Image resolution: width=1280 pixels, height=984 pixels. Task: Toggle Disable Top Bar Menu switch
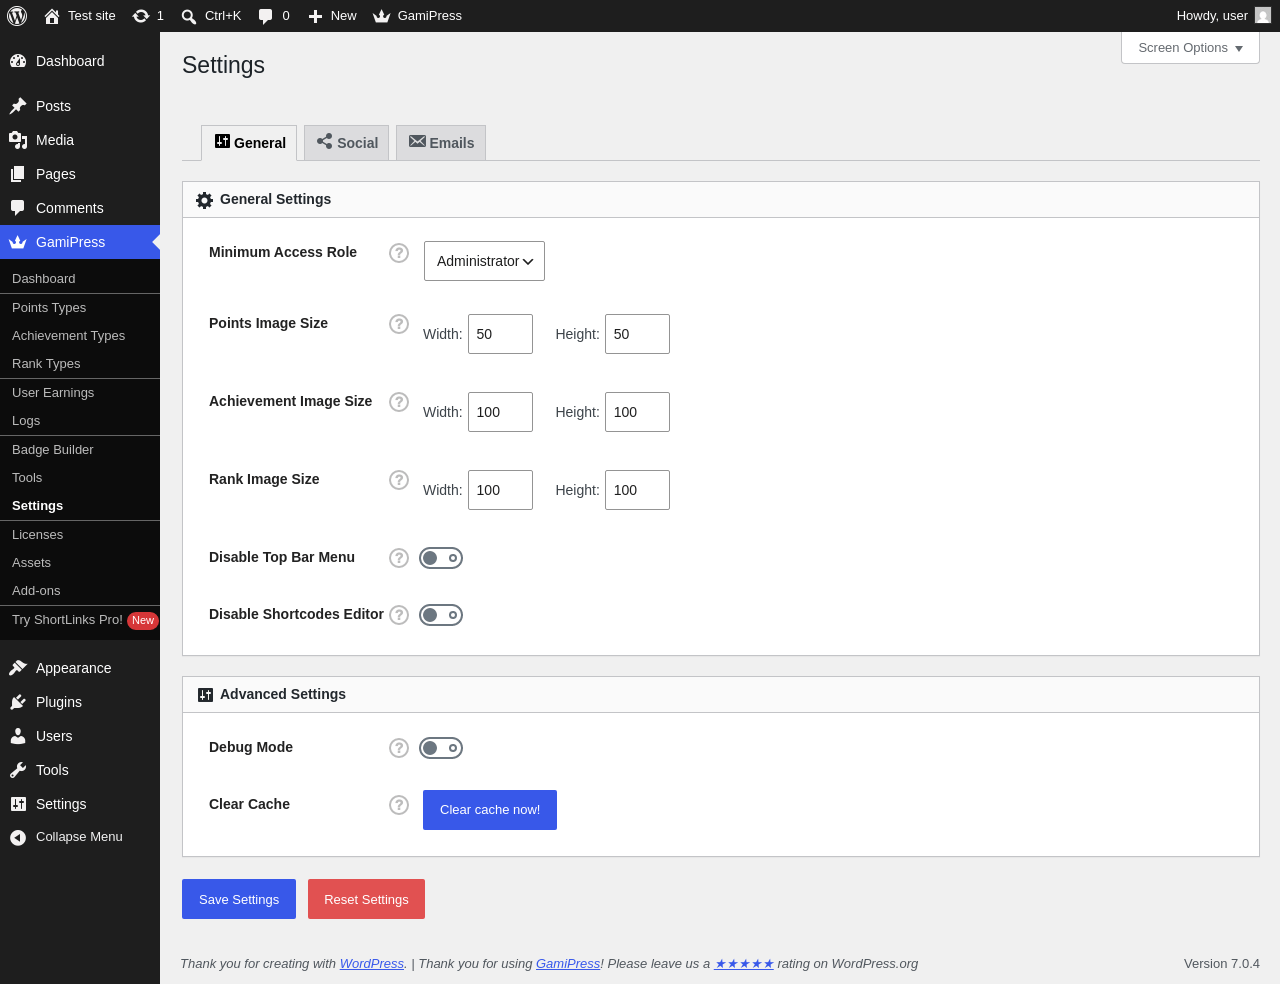441,558
